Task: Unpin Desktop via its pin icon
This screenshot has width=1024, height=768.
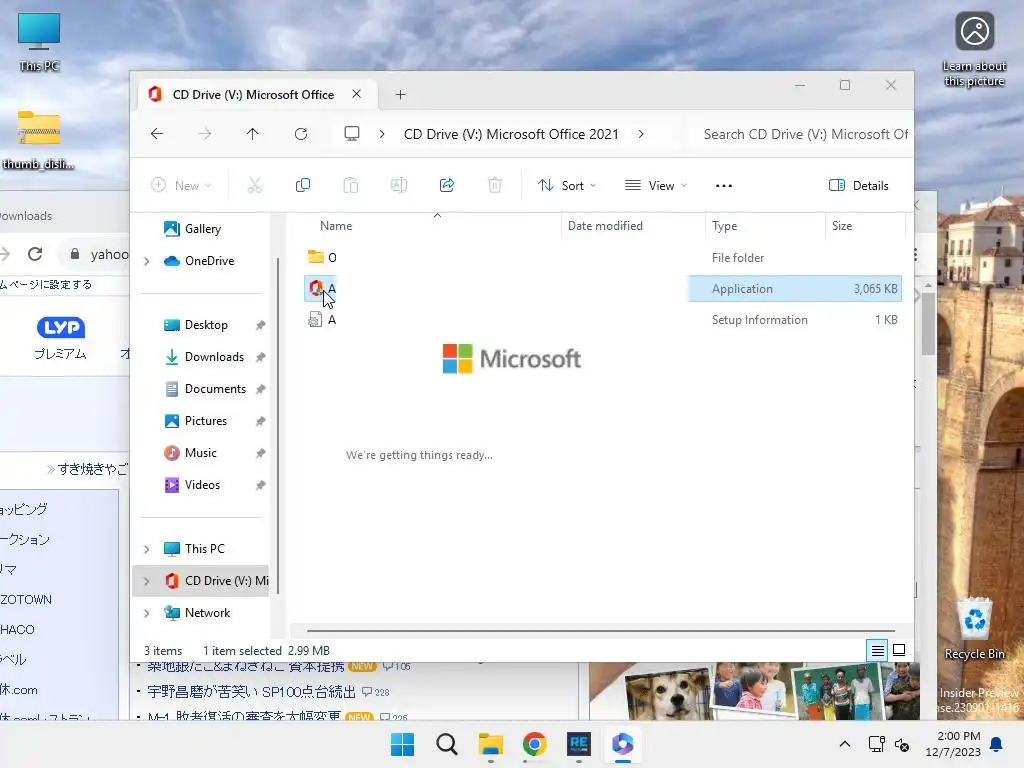Action: tap(260, 325)
